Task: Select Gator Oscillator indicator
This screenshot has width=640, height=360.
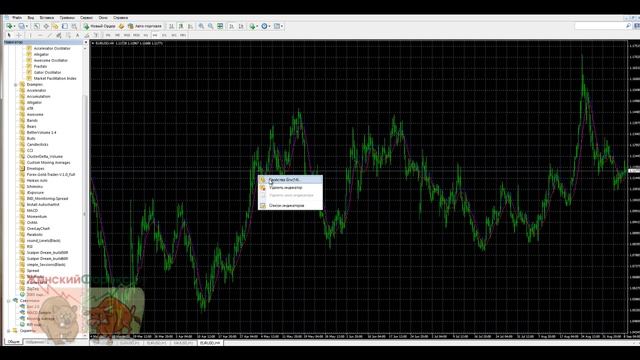Action: [47, 72]
